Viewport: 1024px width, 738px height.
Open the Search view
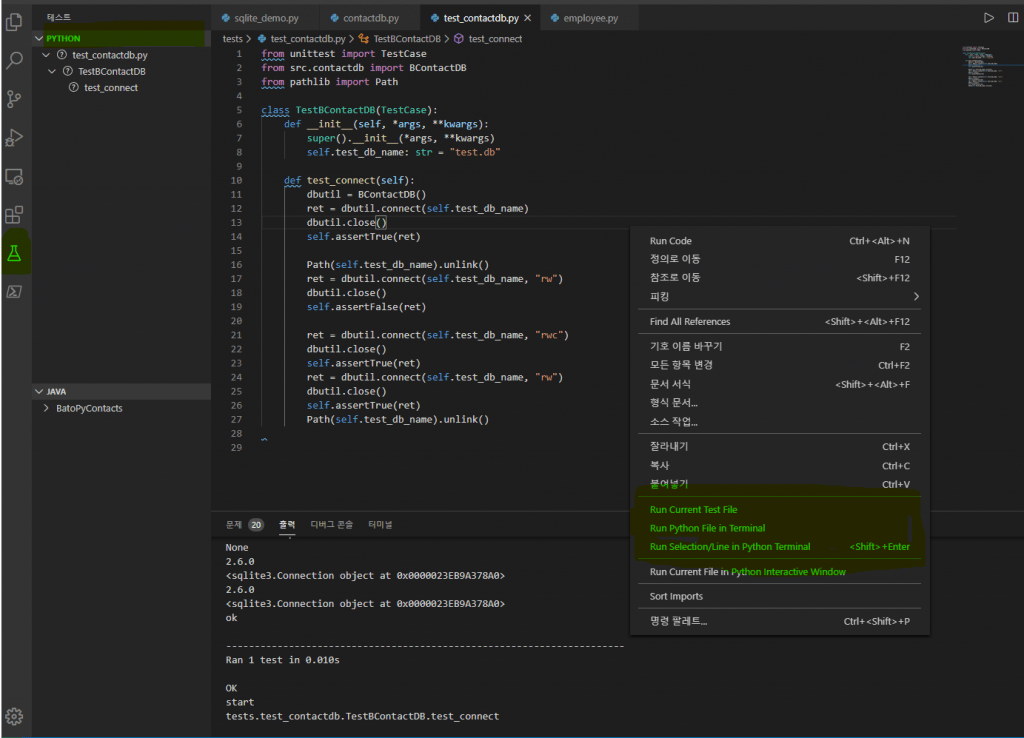tap(15, 60)
